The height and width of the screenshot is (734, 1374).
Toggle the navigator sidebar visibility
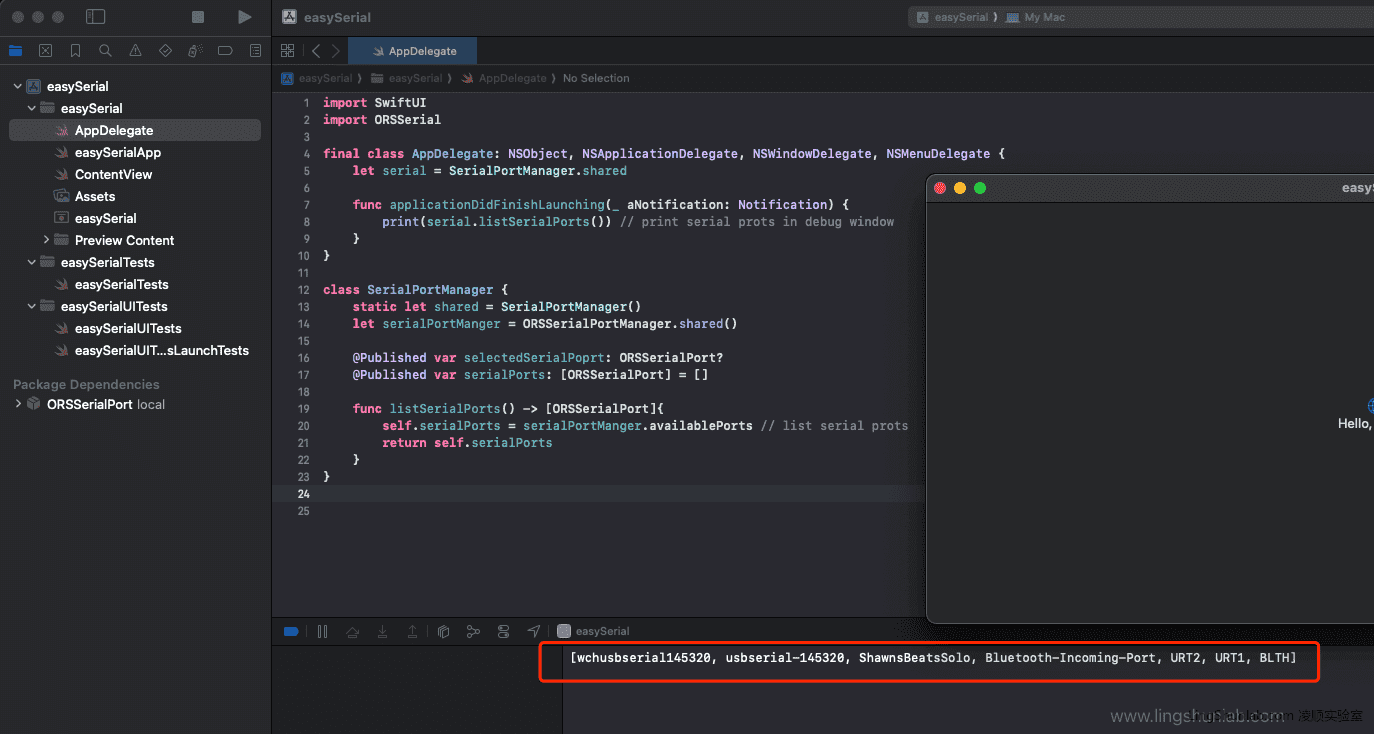pos(96,17)
